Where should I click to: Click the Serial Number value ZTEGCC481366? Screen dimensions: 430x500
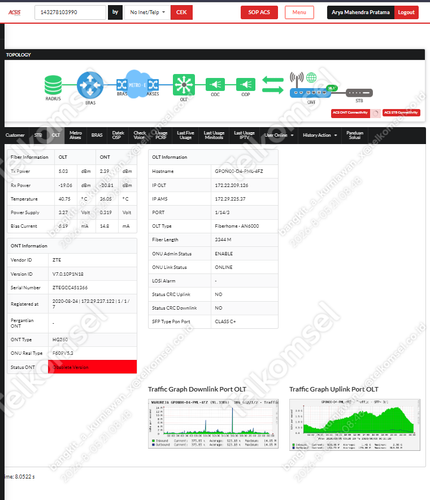tap(70, 288)
